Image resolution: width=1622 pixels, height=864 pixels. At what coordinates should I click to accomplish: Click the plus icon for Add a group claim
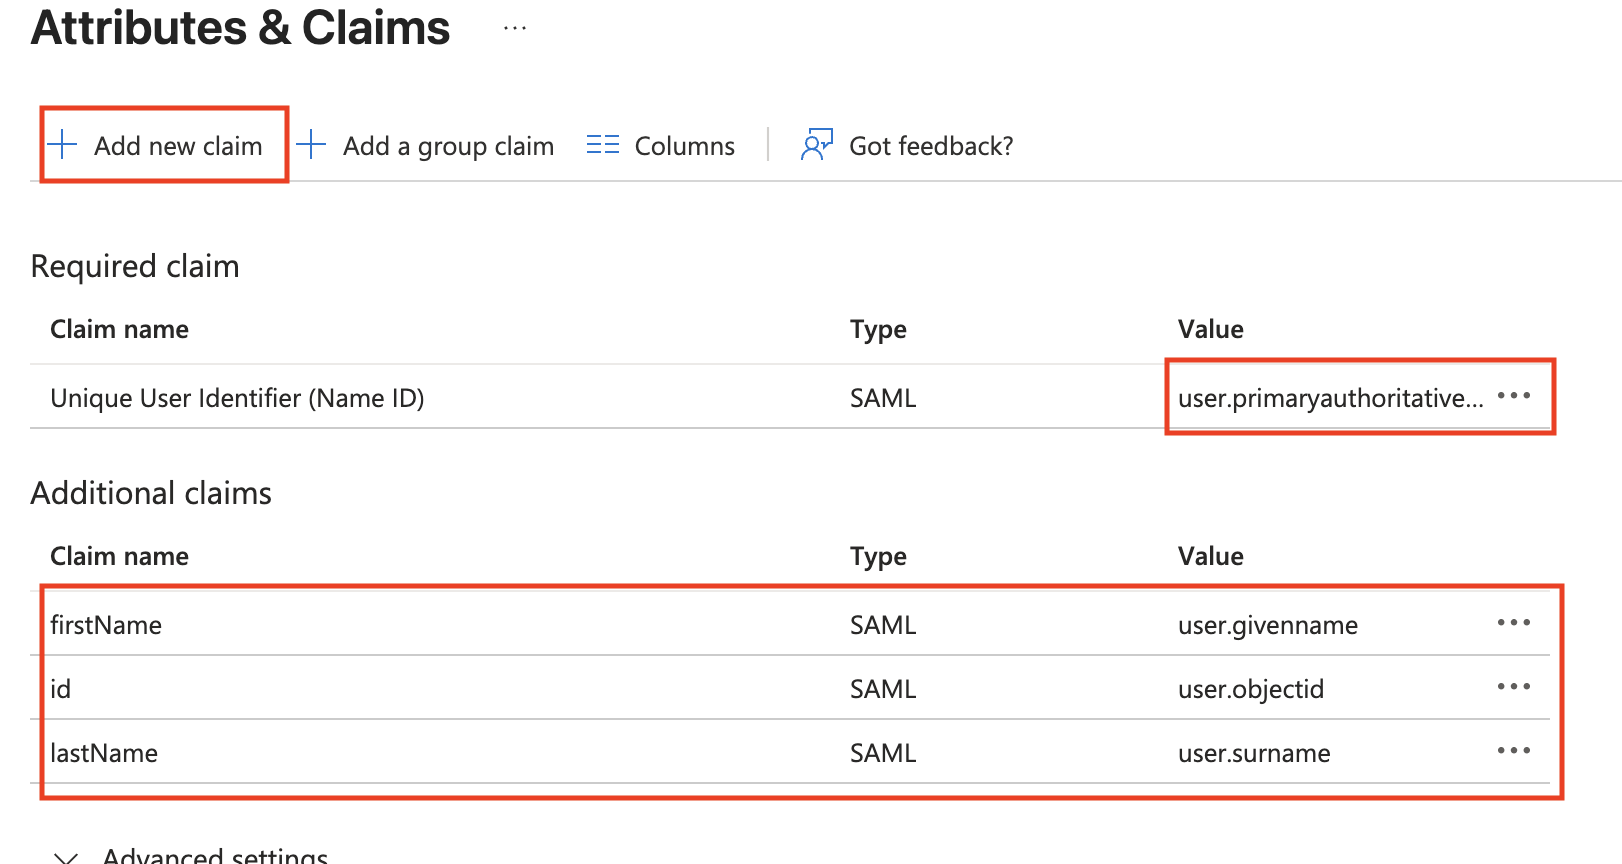311,145
